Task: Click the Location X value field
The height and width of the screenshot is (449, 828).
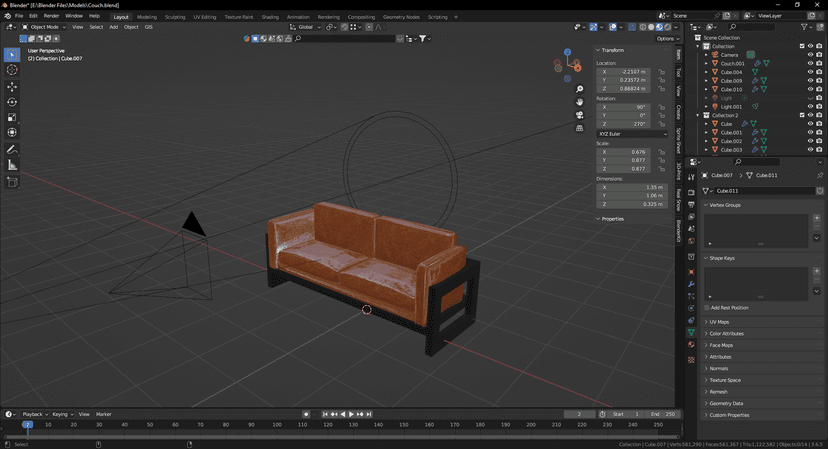Action: pos(624,72)
